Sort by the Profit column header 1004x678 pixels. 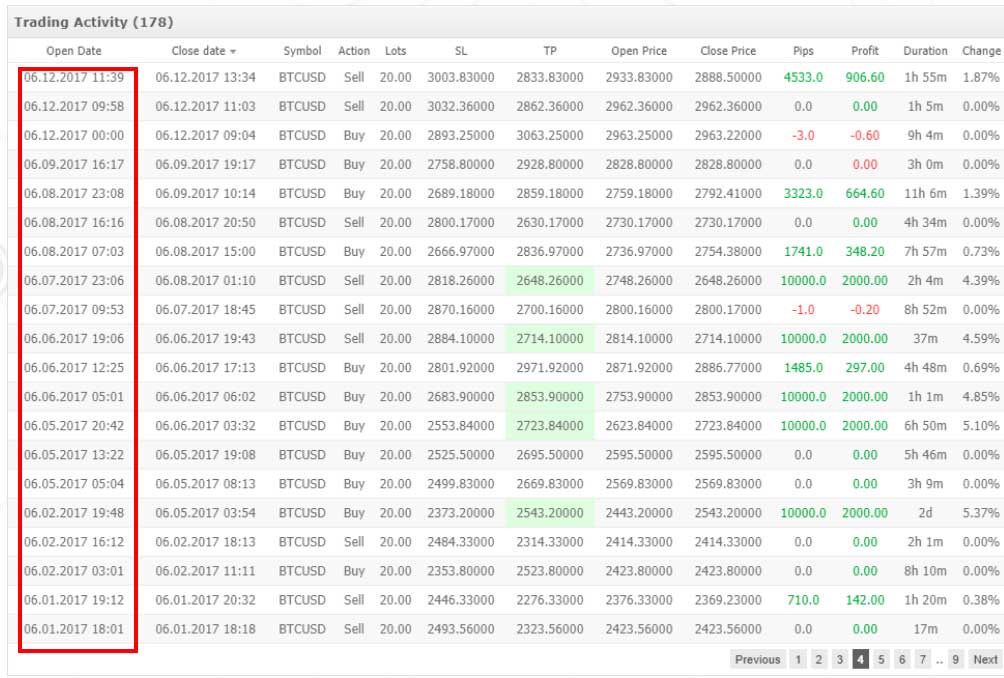click(865, 51)
